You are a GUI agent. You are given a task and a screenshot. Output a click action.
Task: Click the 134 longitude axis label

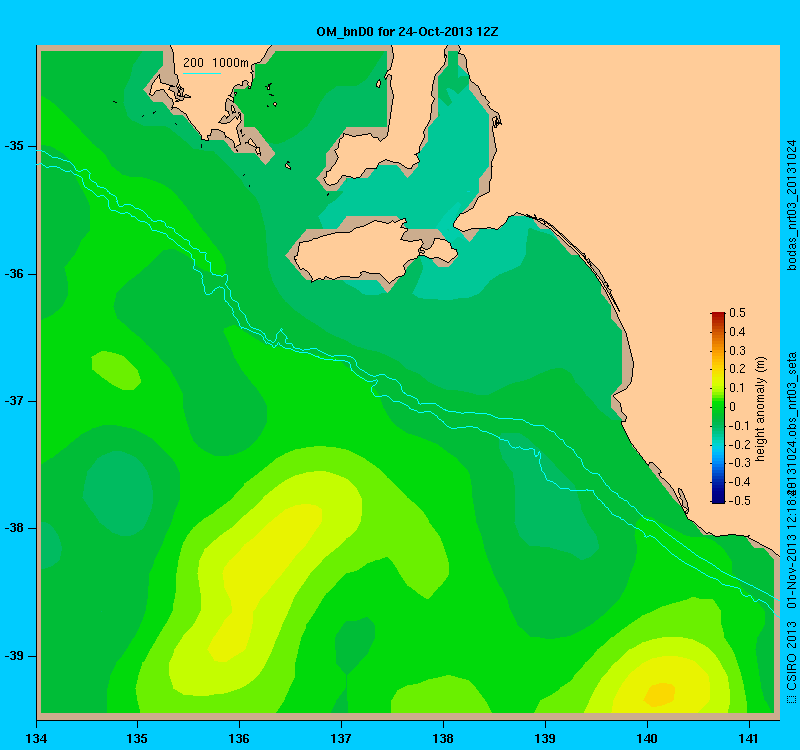click(x=36, y=738)
